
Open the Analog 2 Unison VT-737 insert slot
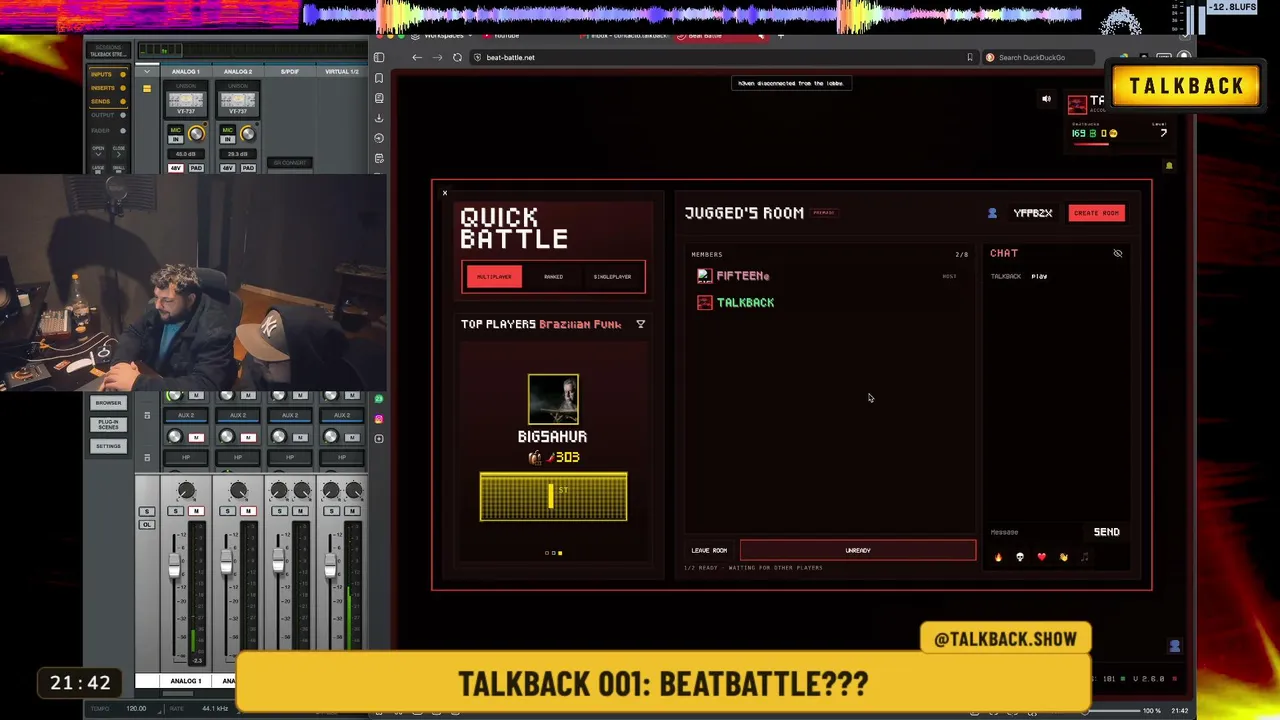(x=238, y=101)
